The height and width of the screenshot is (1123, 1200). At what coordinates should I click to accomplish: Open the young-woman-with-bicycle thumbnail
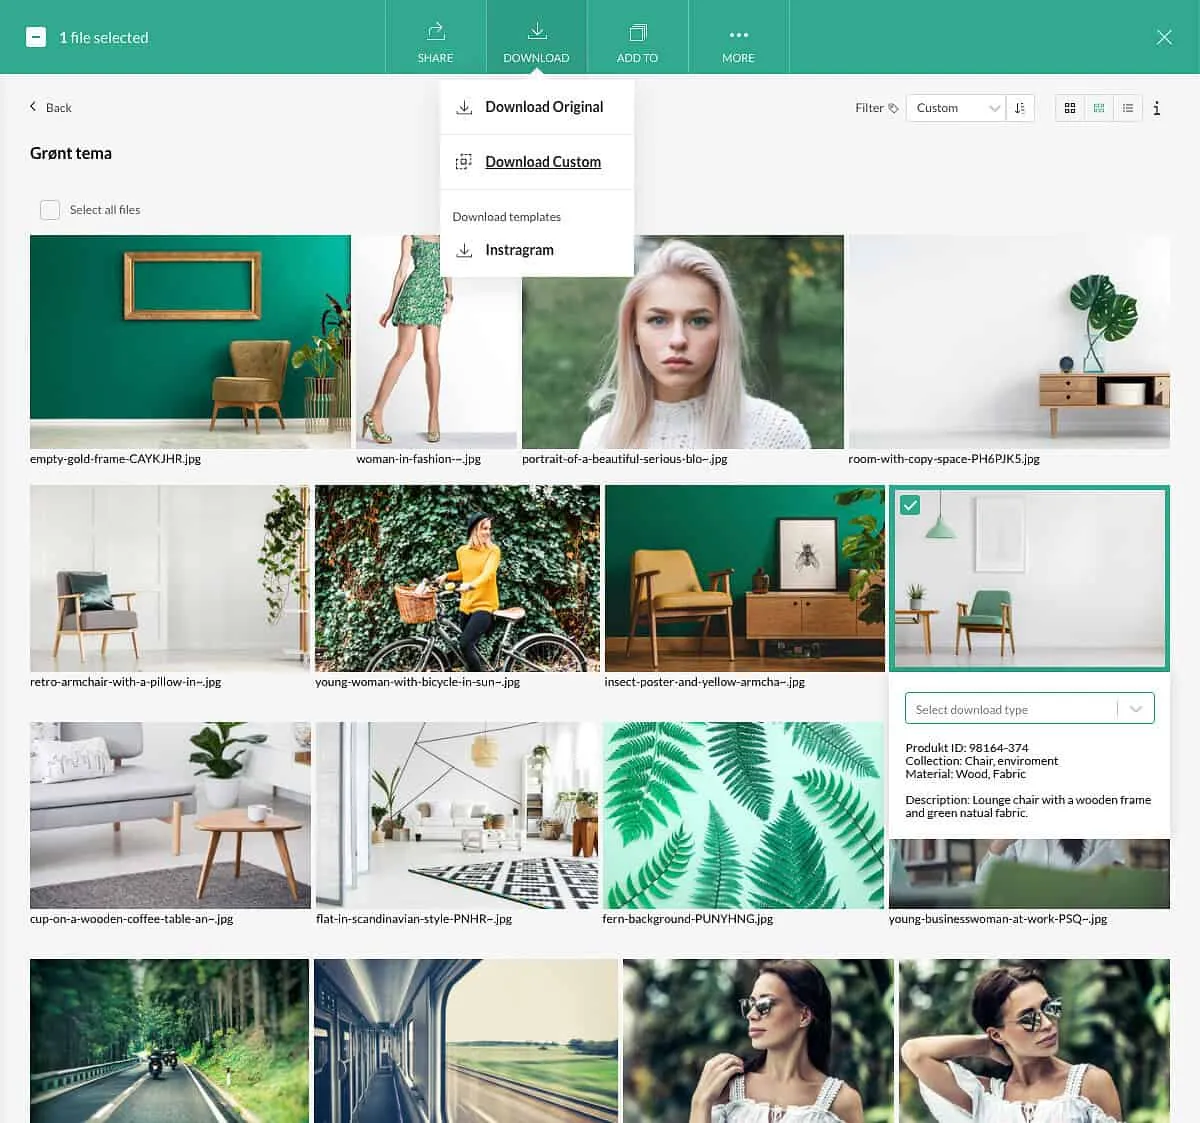tap(457, 578)
